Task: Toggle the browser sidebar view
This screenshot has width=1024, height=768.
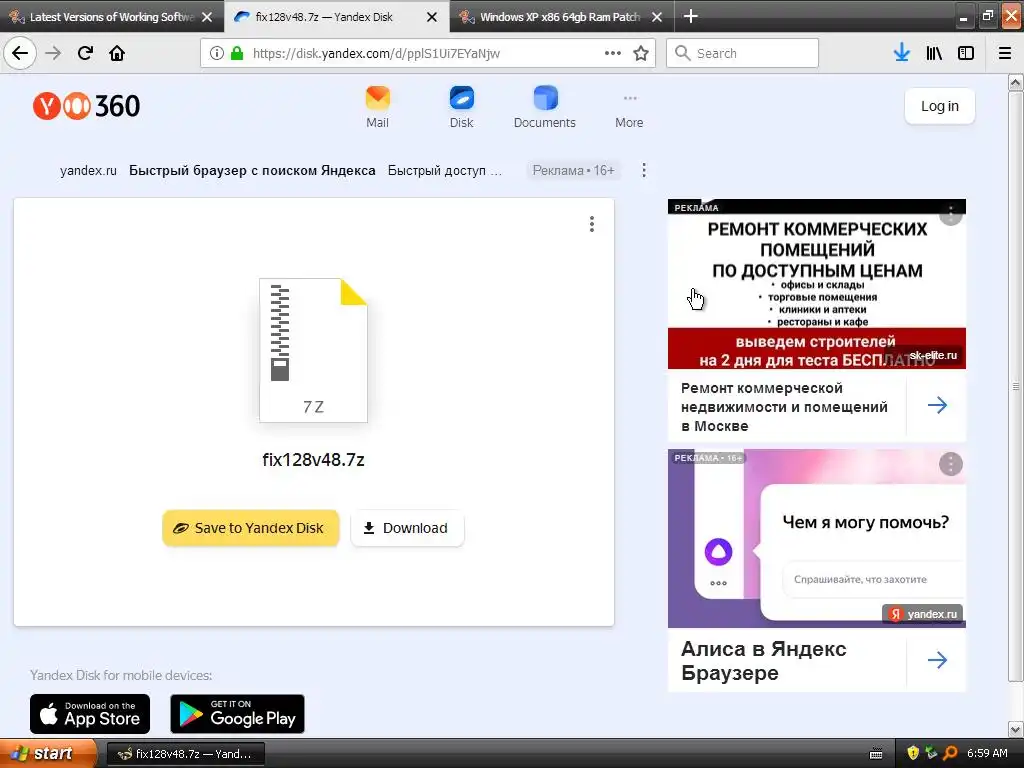Action: [x=966, y=53]
